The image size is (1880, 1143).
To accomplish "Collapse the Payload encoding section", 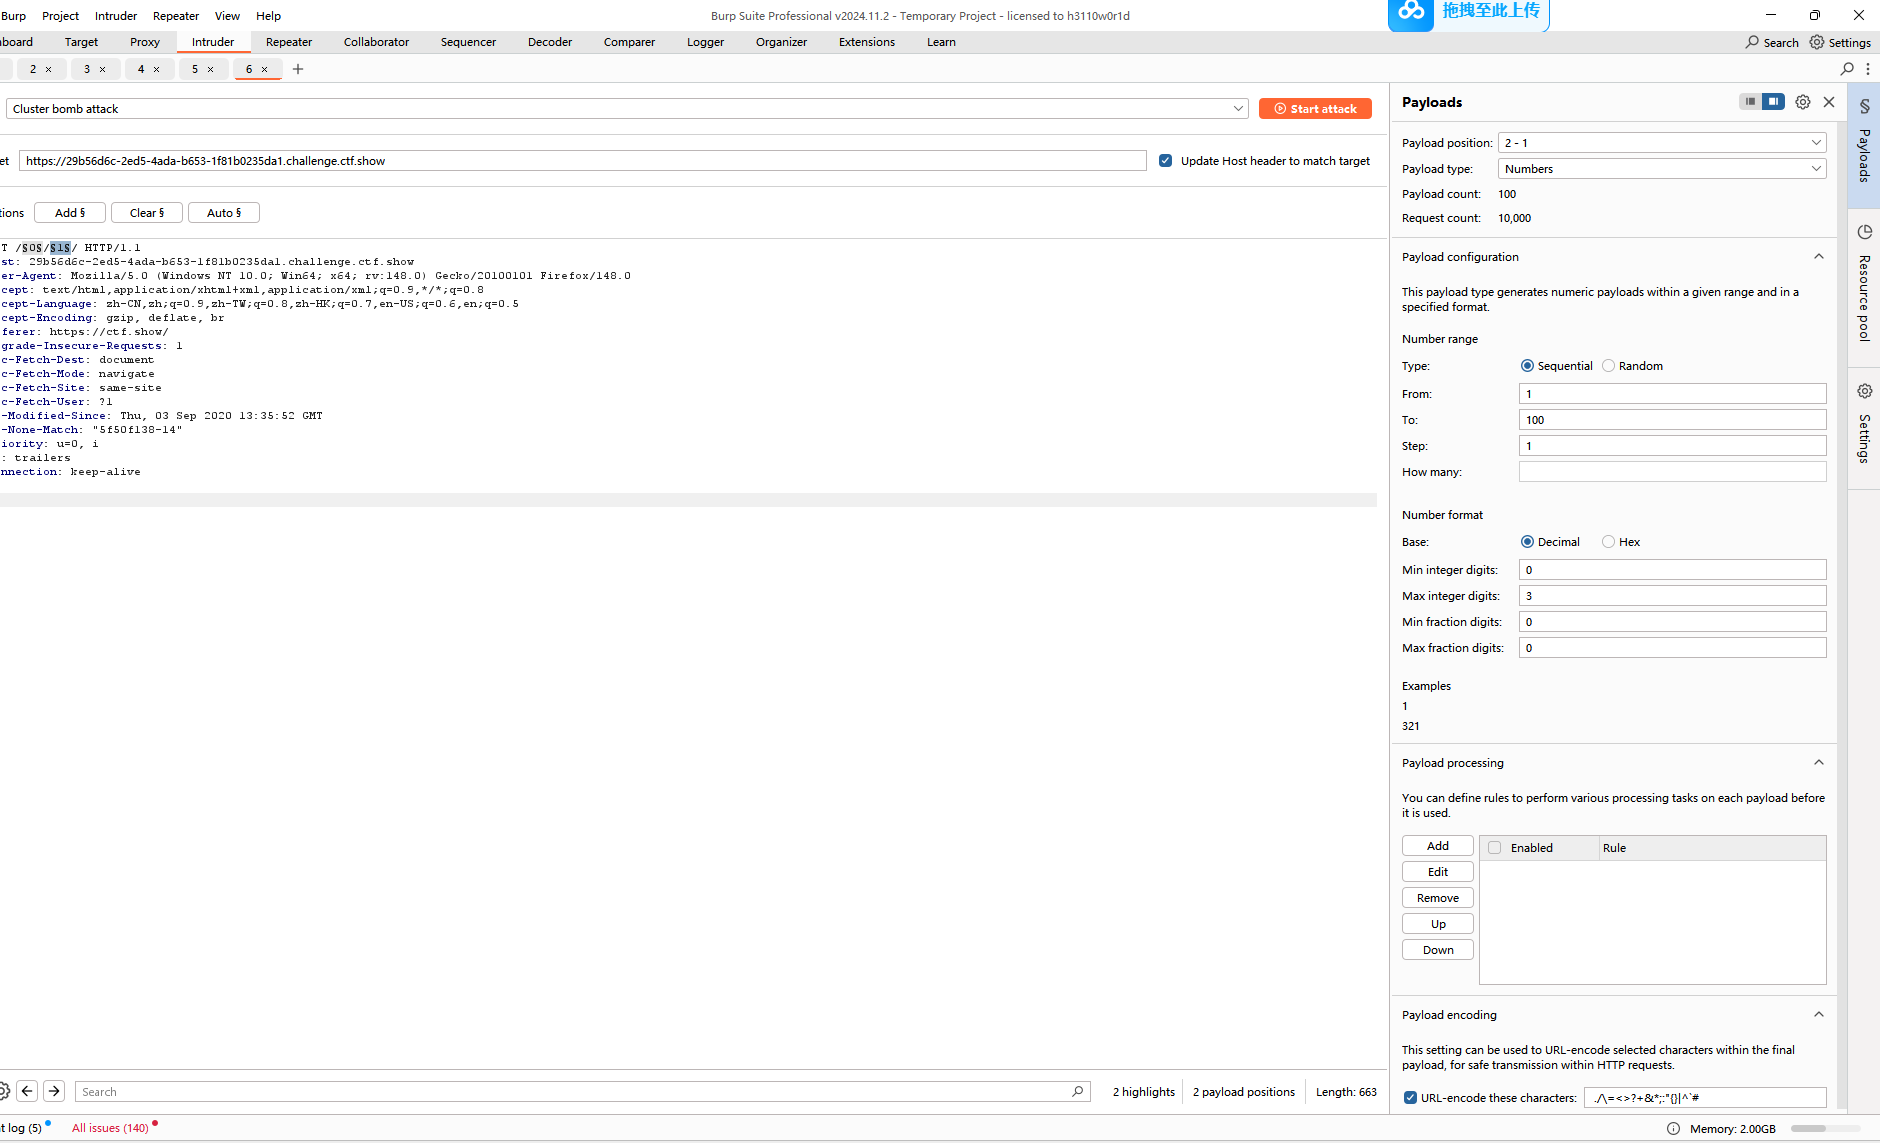I will [1819, 1015].
